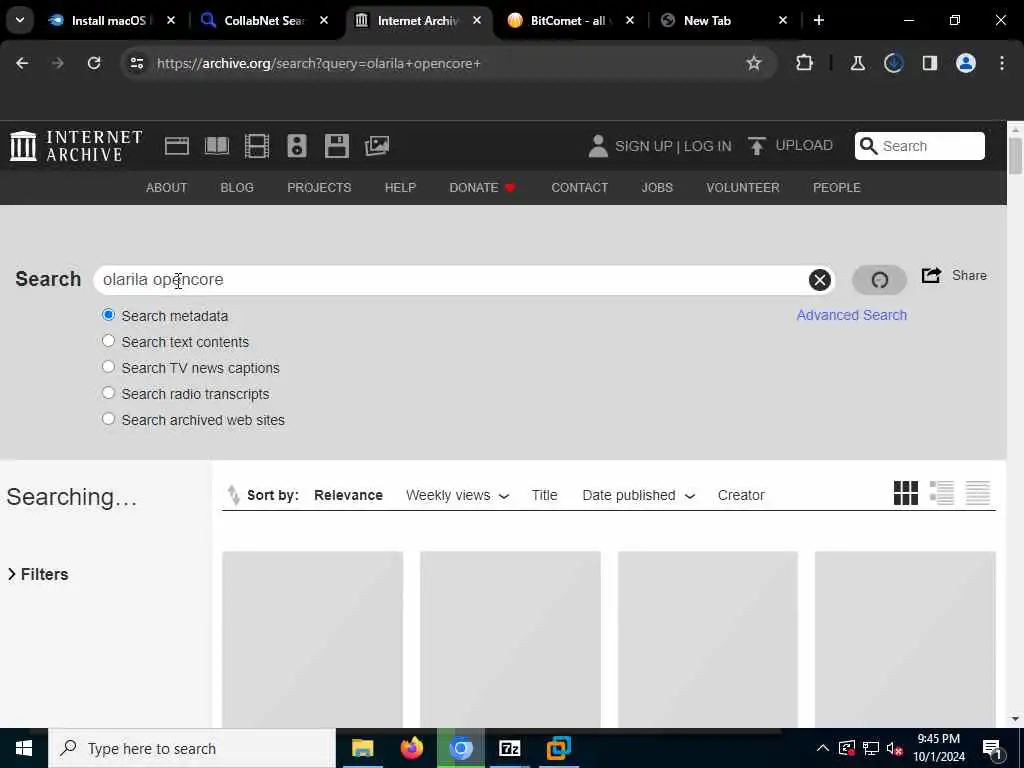Clear the olarila opencore search query
The image size is (1024, 768).
[x=820, y=280]
